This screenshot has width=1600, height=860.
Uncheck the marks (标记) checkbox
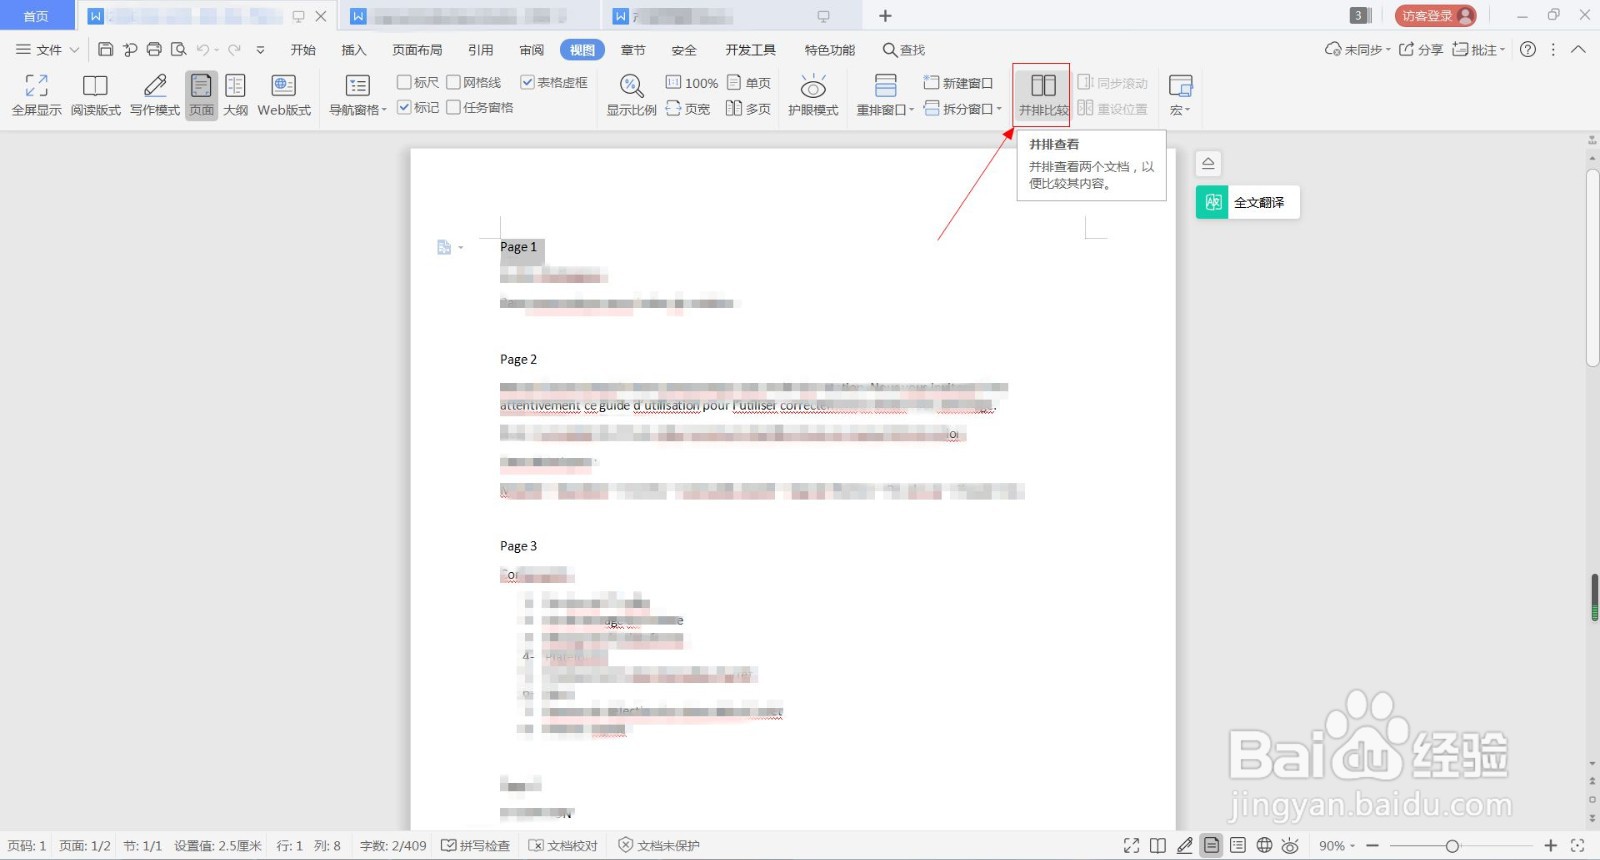(404, 107)
